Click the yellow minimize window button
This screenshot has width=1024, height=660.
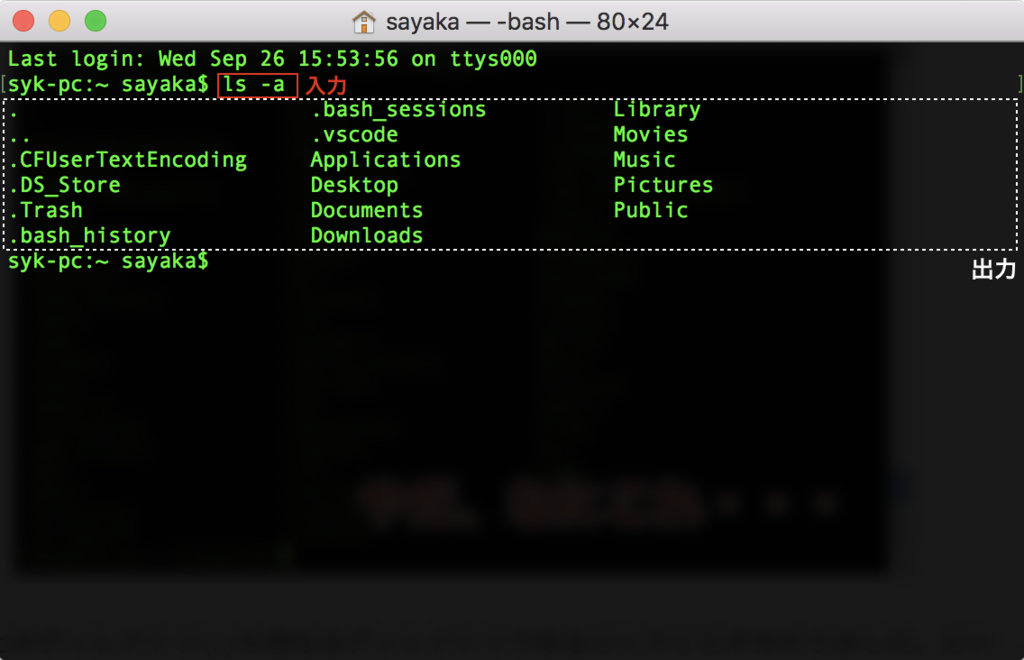click(x=59, y=21)
